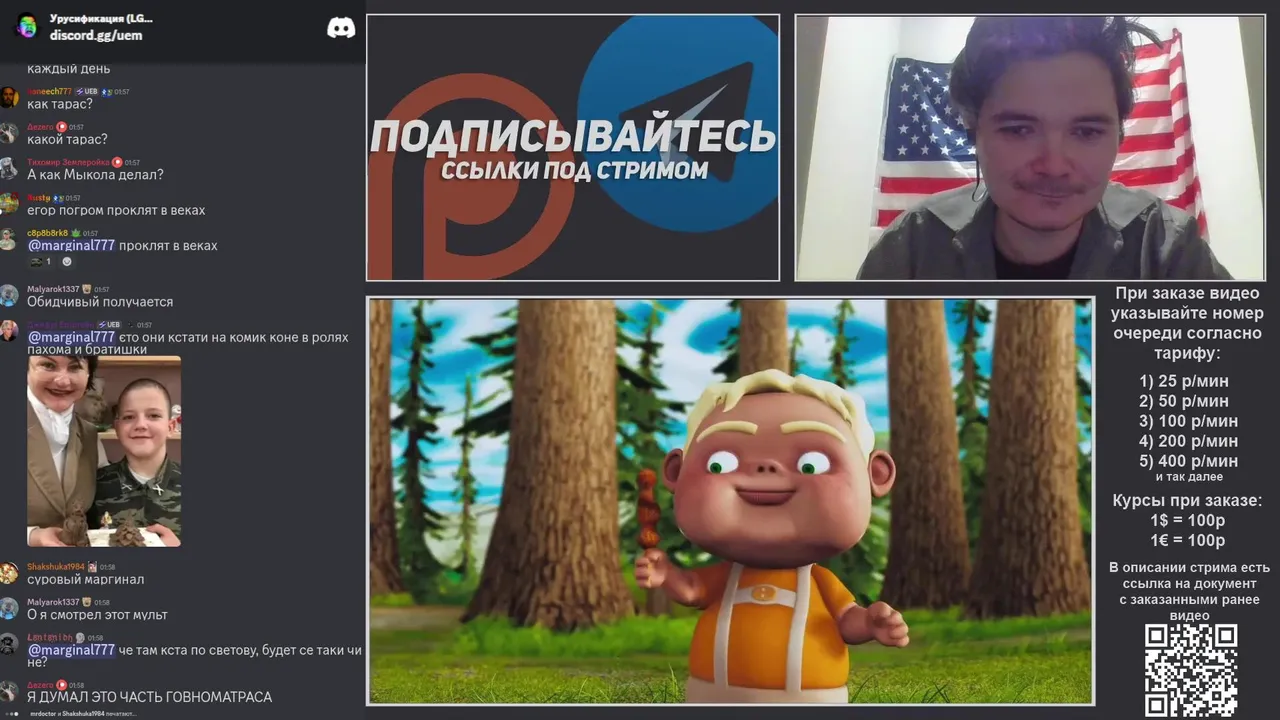
Task: Click tariff line '3) 100 р/мин'
Action: point(1188,421)
